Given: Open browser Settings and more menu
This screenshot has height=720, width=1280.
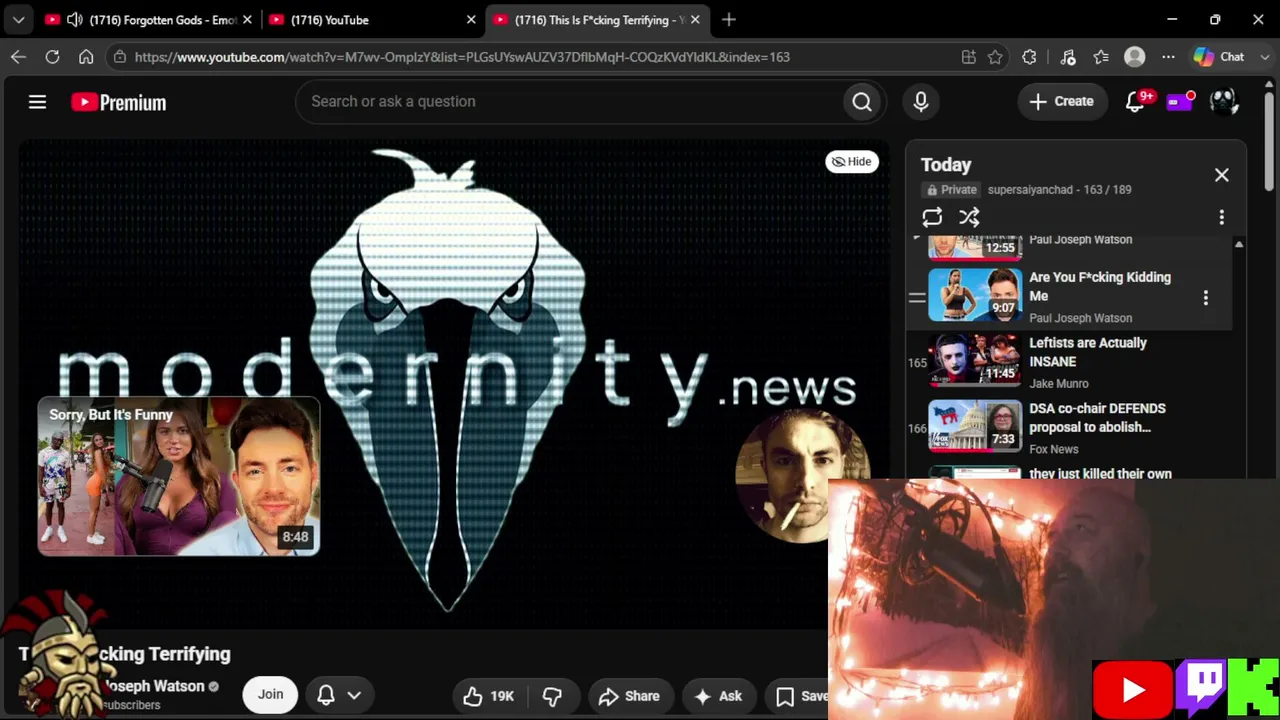Looking at the screenshot, I should [x=1168, y=57].
